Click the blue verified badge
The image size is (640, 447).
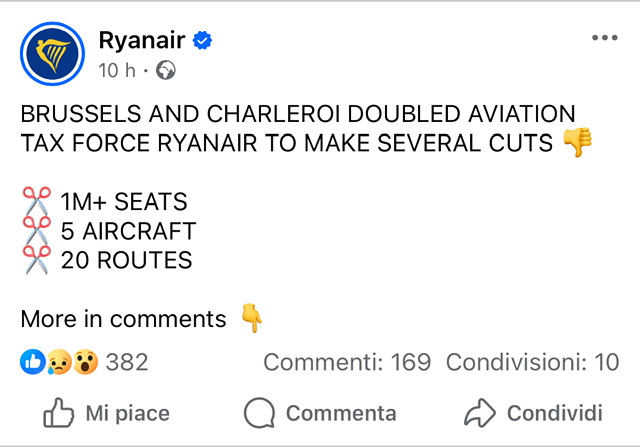203,41
